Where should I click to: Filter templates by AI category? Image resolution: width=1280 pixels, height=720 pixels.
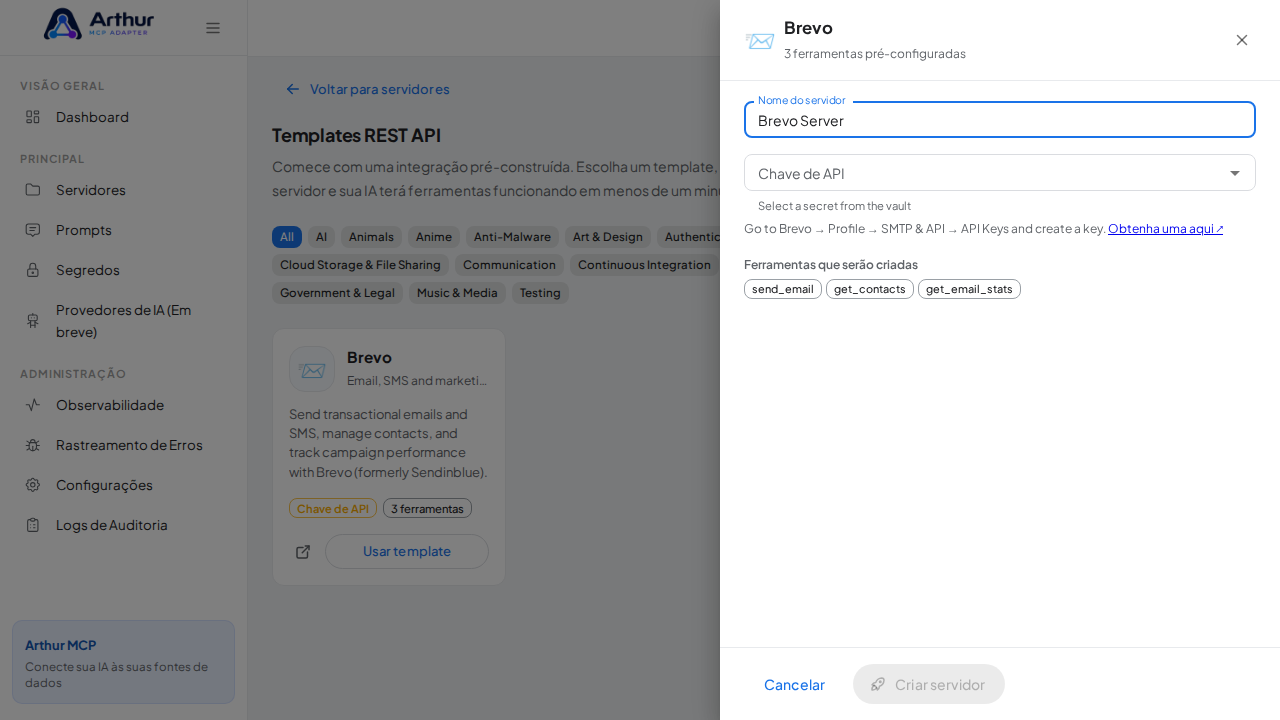pyautogui.click(x=321, y=237)
